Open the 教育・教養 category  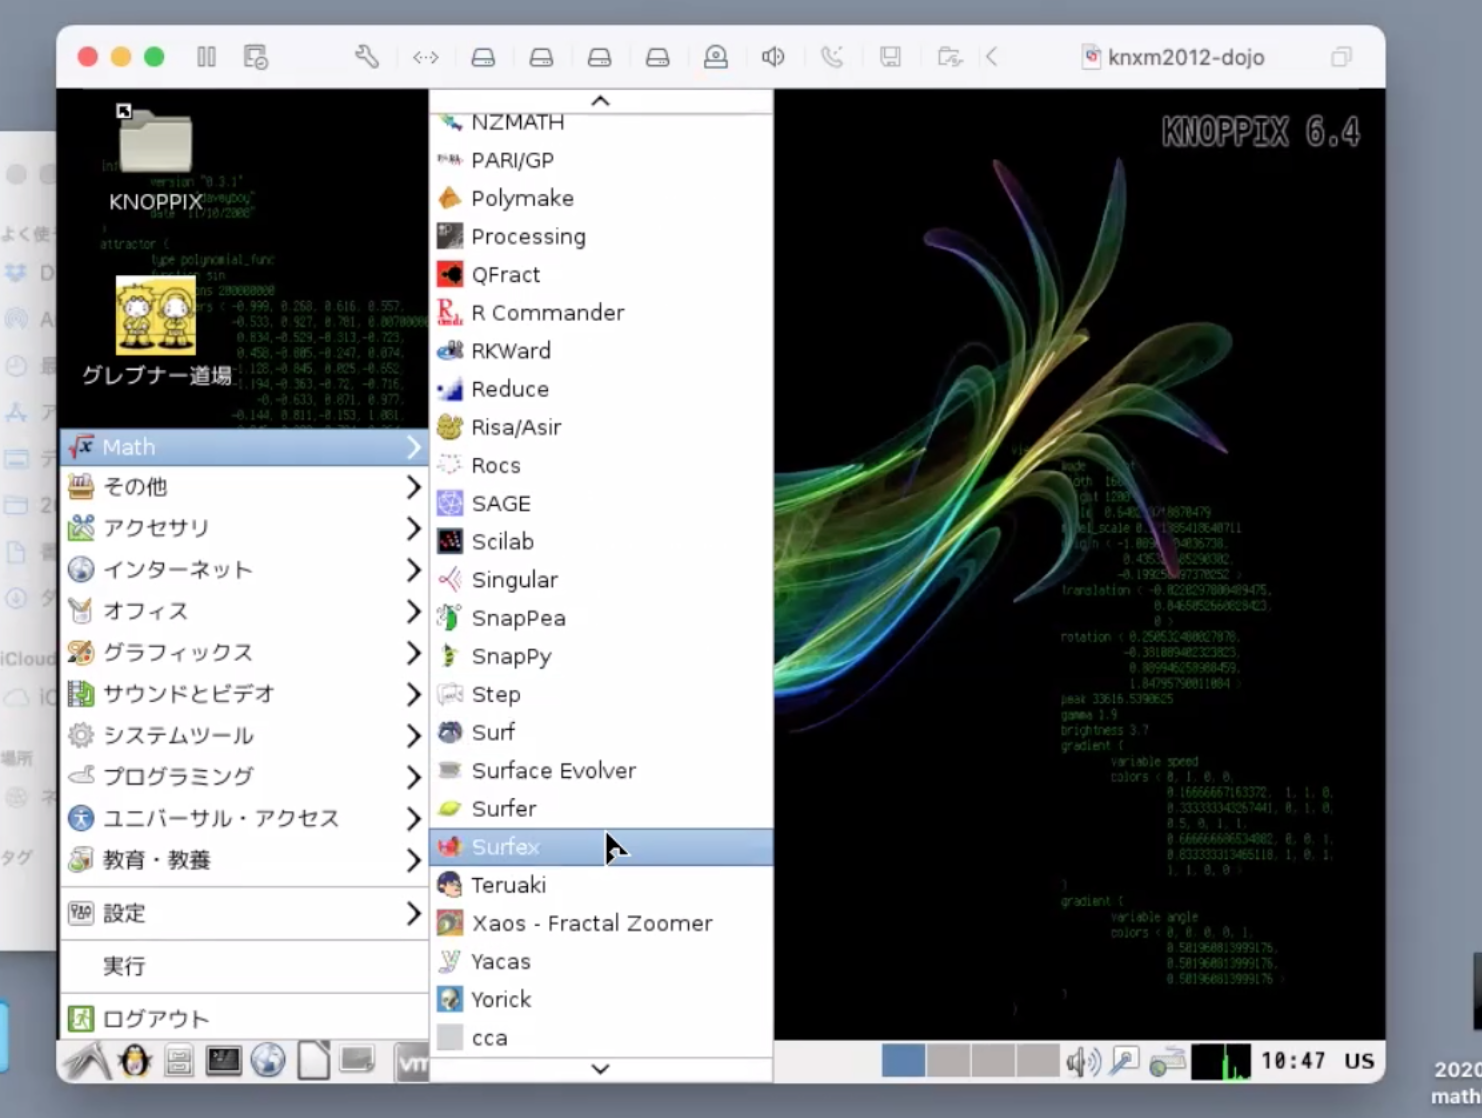[x=244, y=860]
